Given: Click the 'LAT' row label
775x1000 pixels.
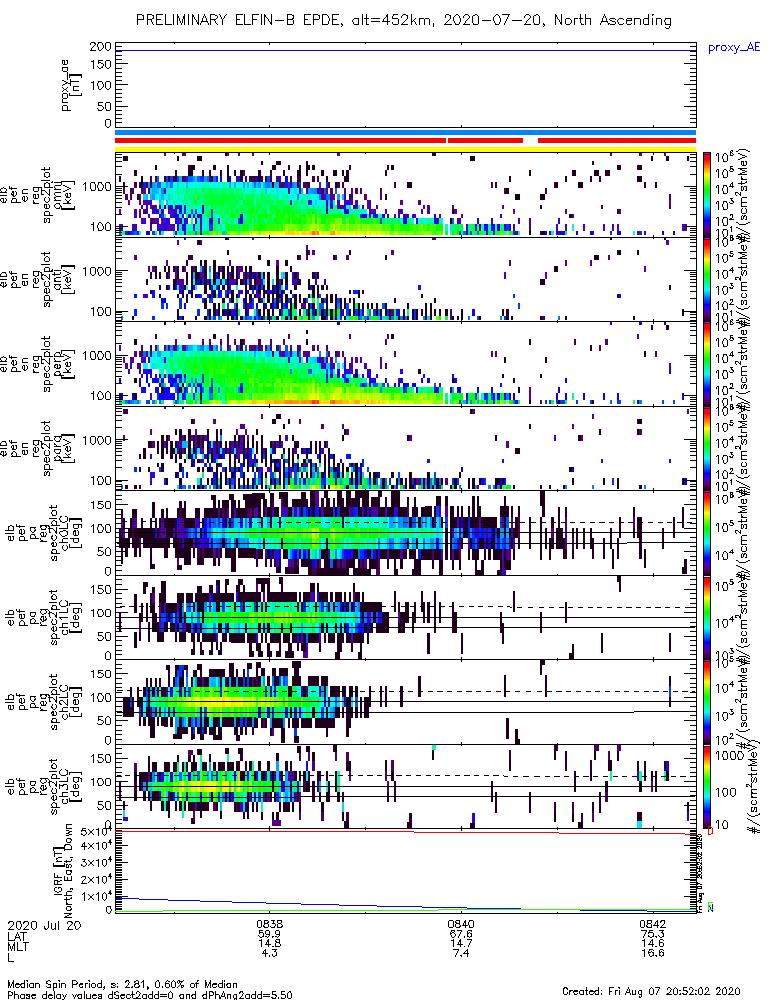Looking at the screenshot, I should pyautogui.click(x=17, y=936).
